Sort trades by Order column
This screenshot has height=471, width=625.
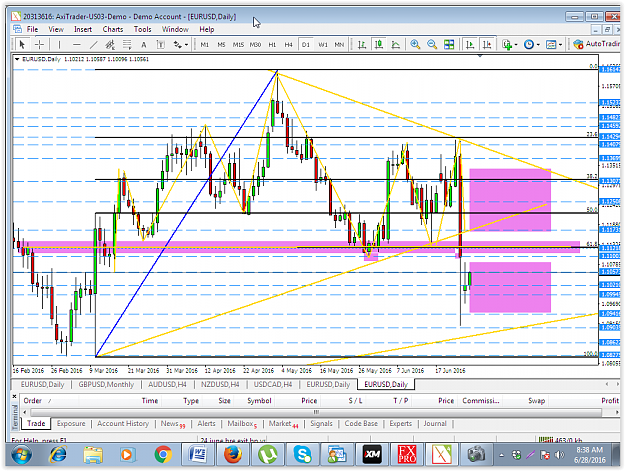[x=32, y=400]
